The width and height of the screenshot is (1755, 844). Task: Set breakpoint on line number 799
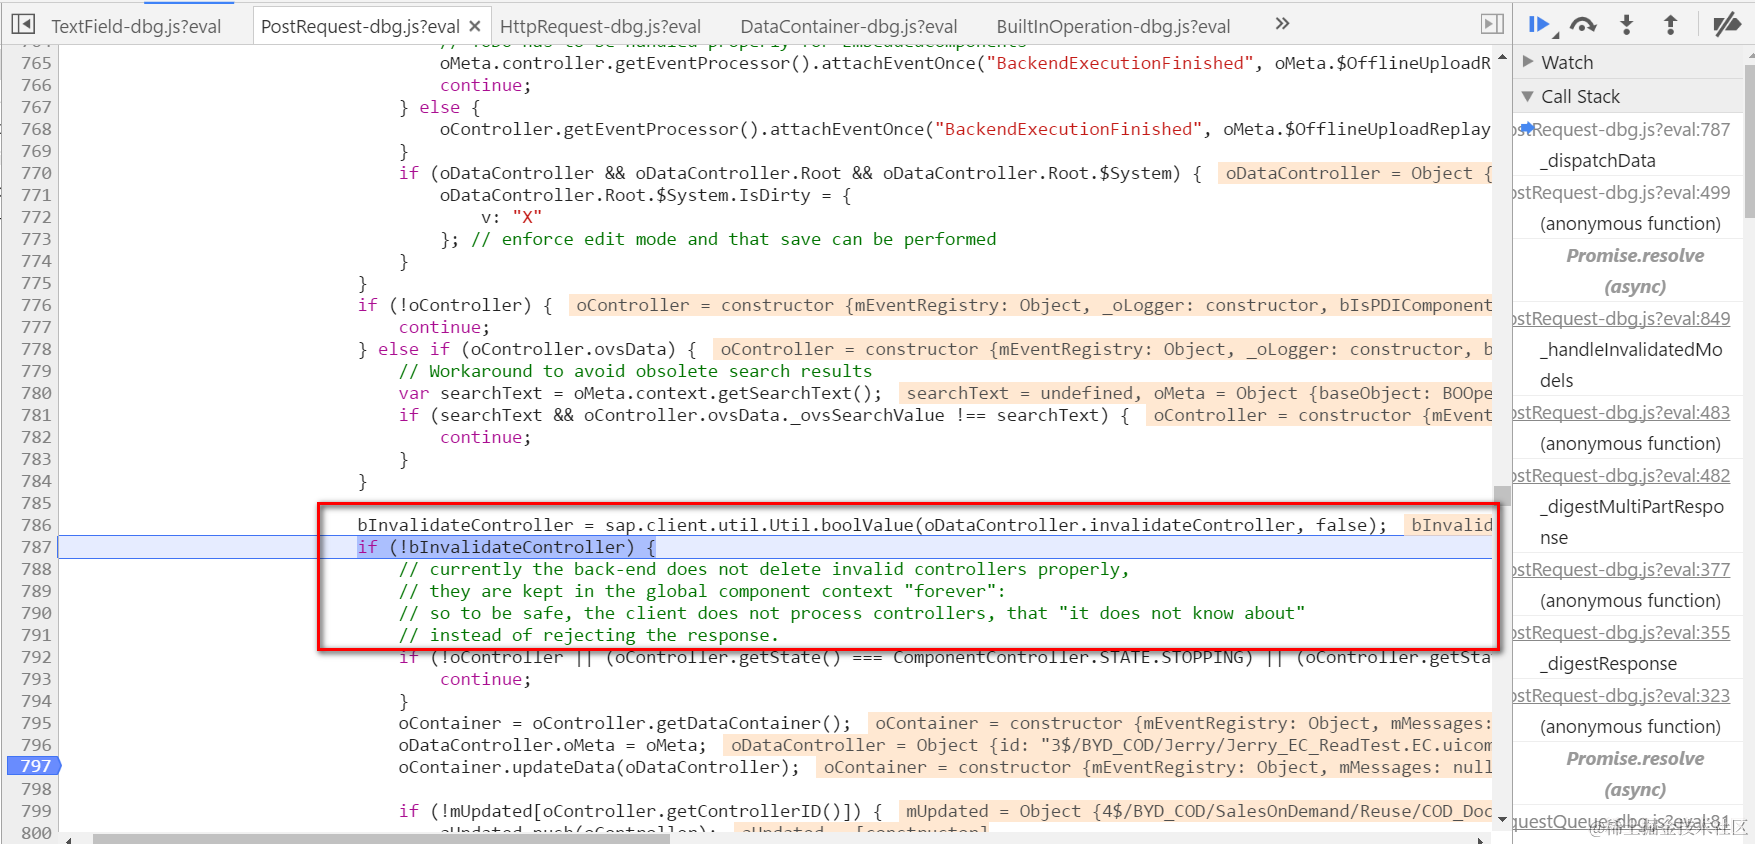[x=36, y=811]
